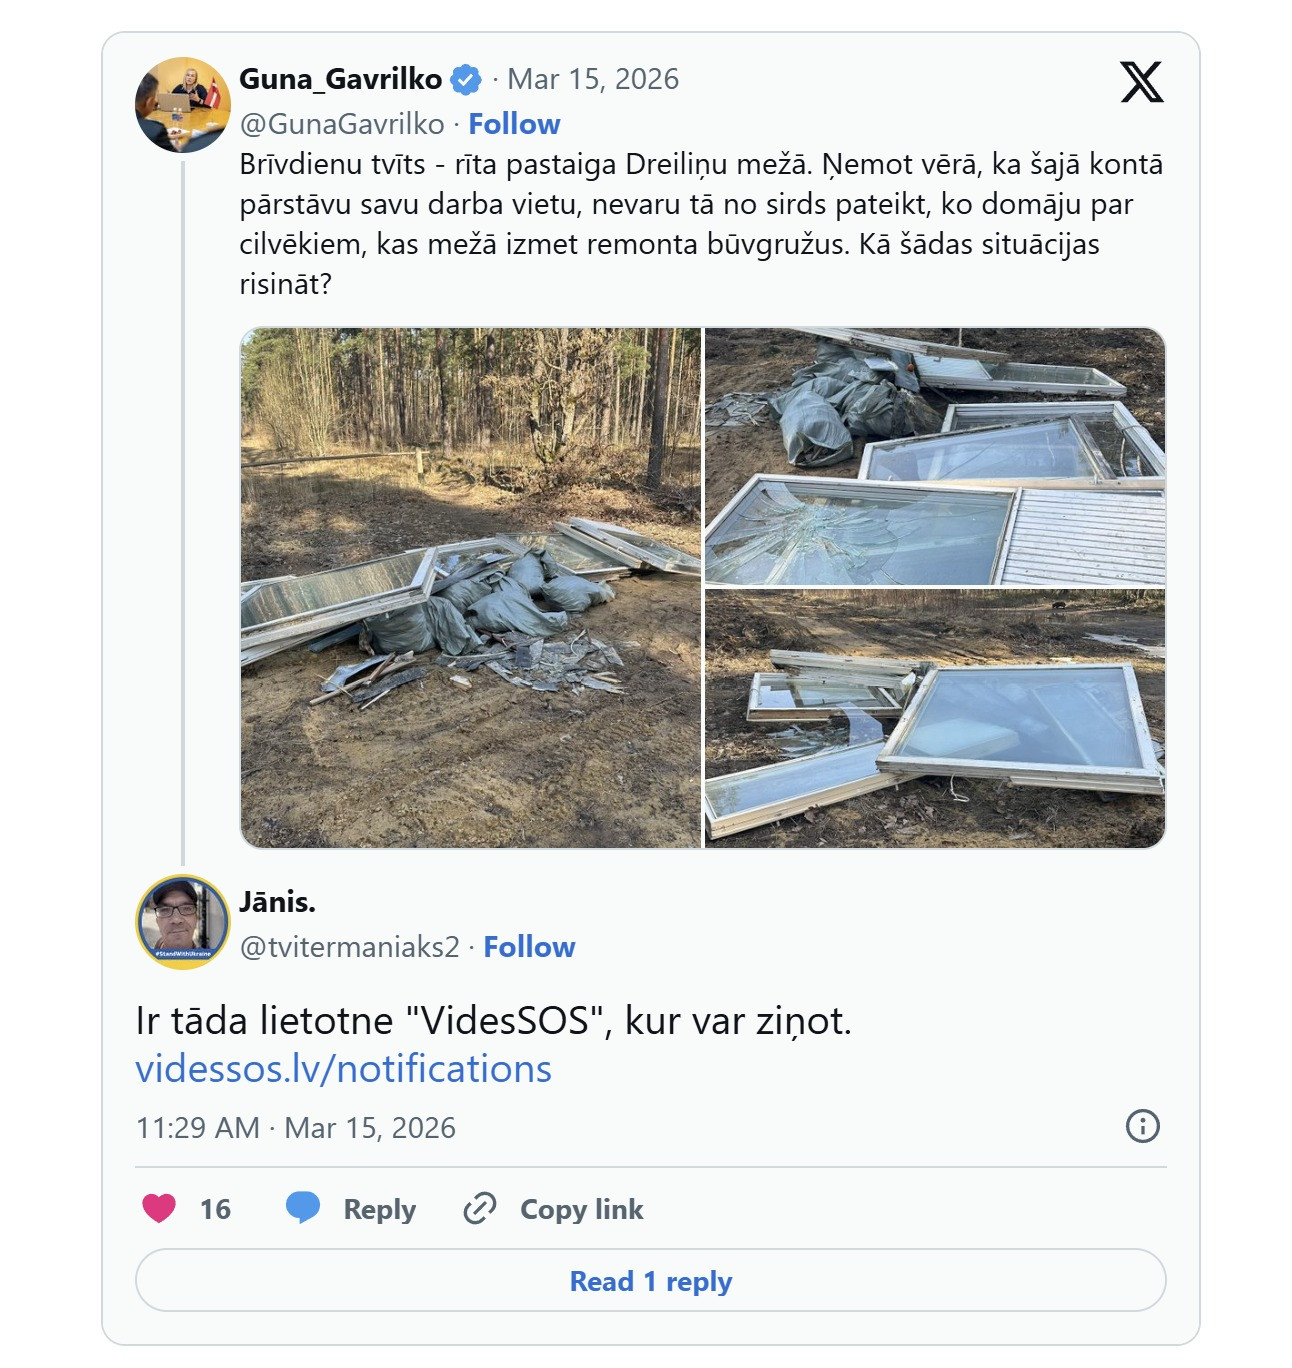This screenshot has width=1292, height=1368.
Task: Click the chain copy link icon
Action: (x=480, y=1208)
